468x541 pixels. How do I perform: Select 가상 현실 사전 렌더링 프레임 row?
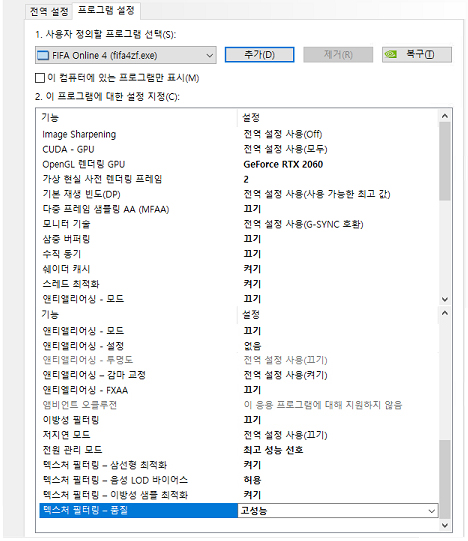point(239,179)
